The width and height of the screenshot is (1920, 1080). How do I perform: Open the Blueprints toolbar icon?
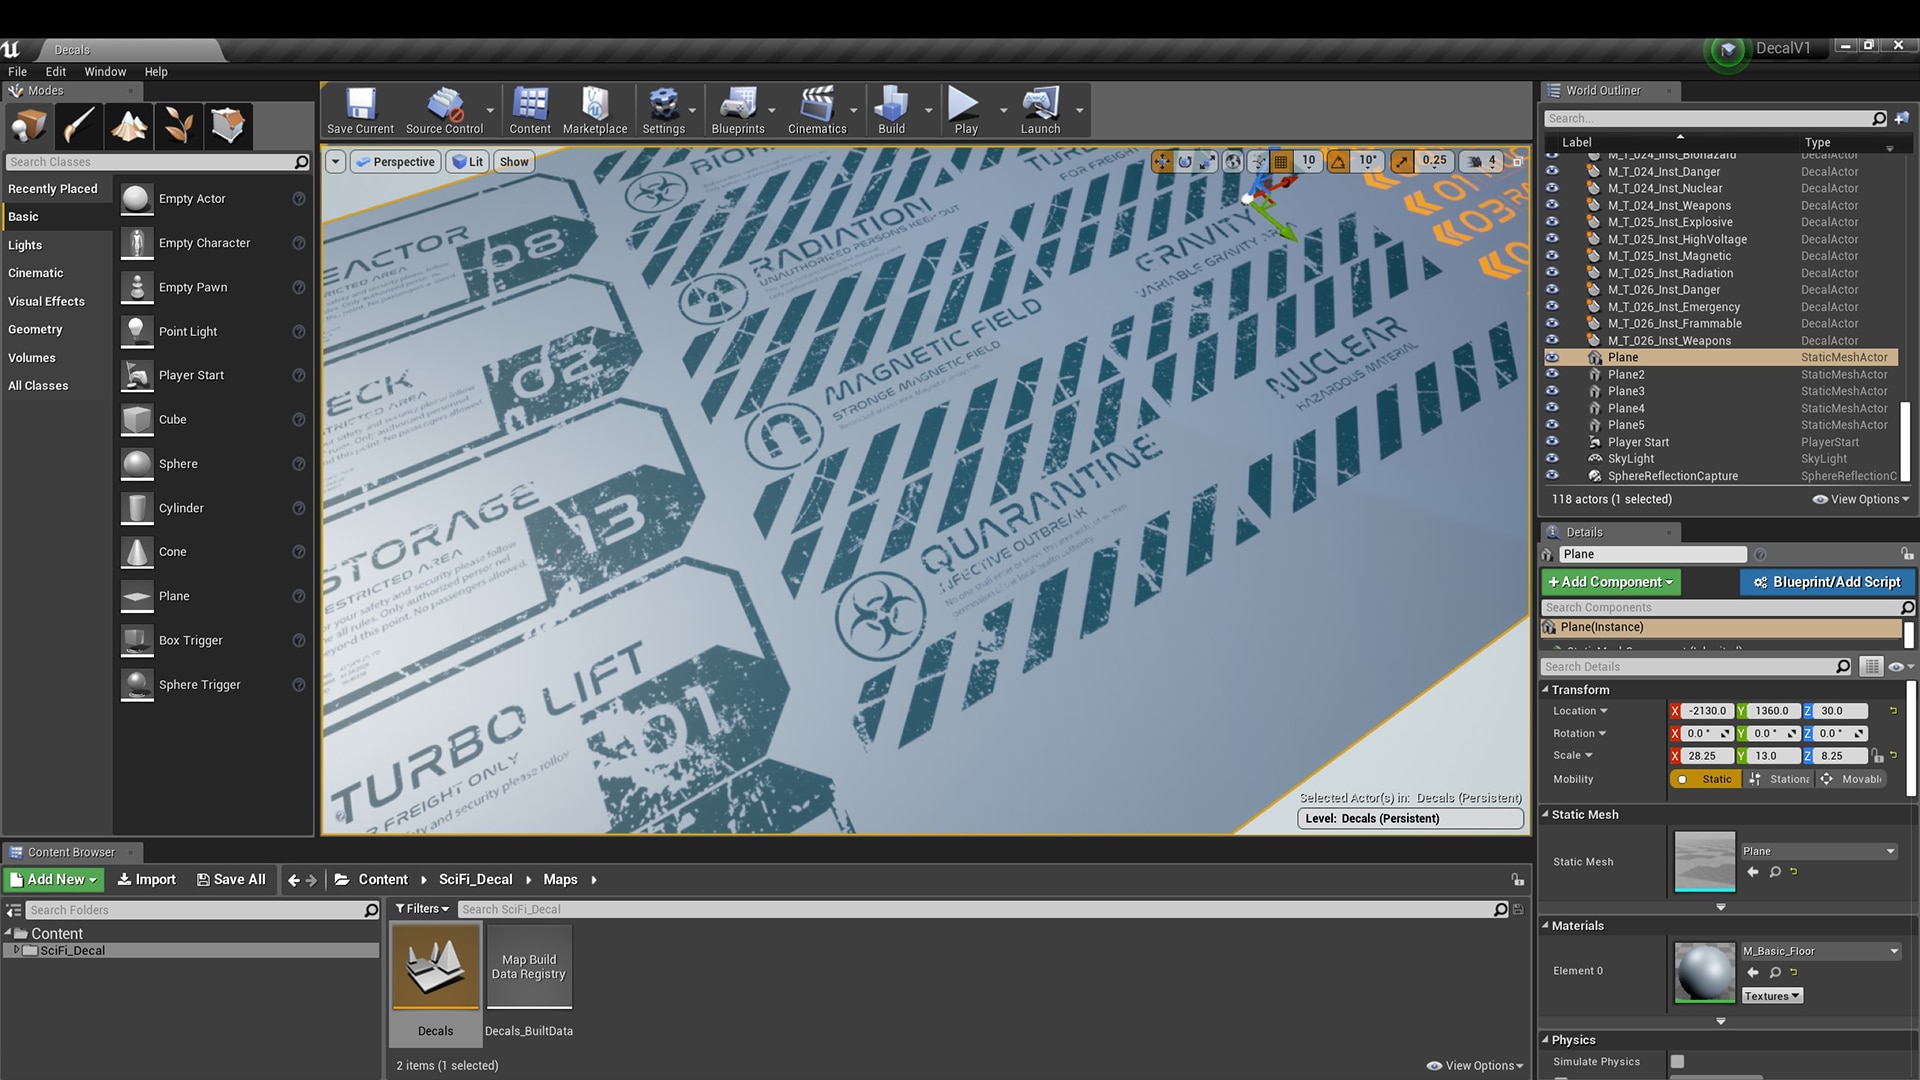(740, 110)
